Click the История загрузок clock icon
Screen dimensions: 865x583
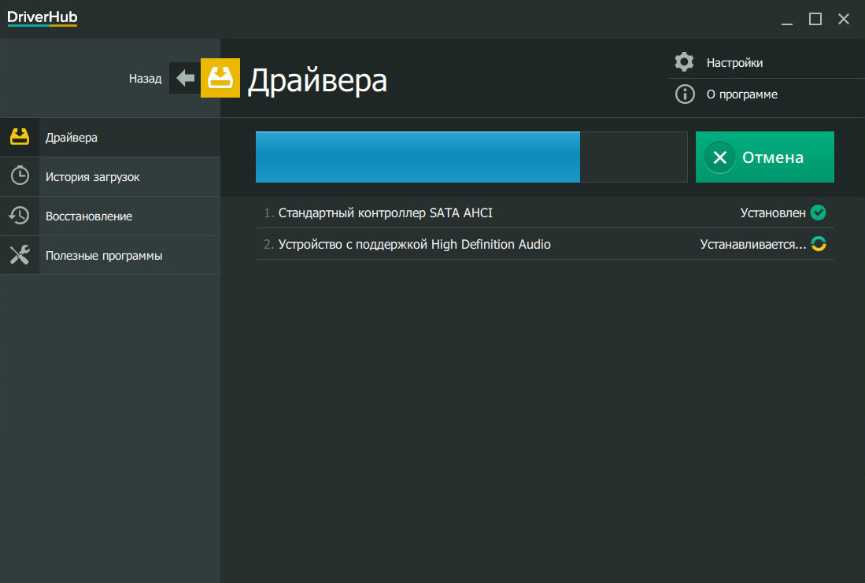pyautogui.click(x=19, y=176)
